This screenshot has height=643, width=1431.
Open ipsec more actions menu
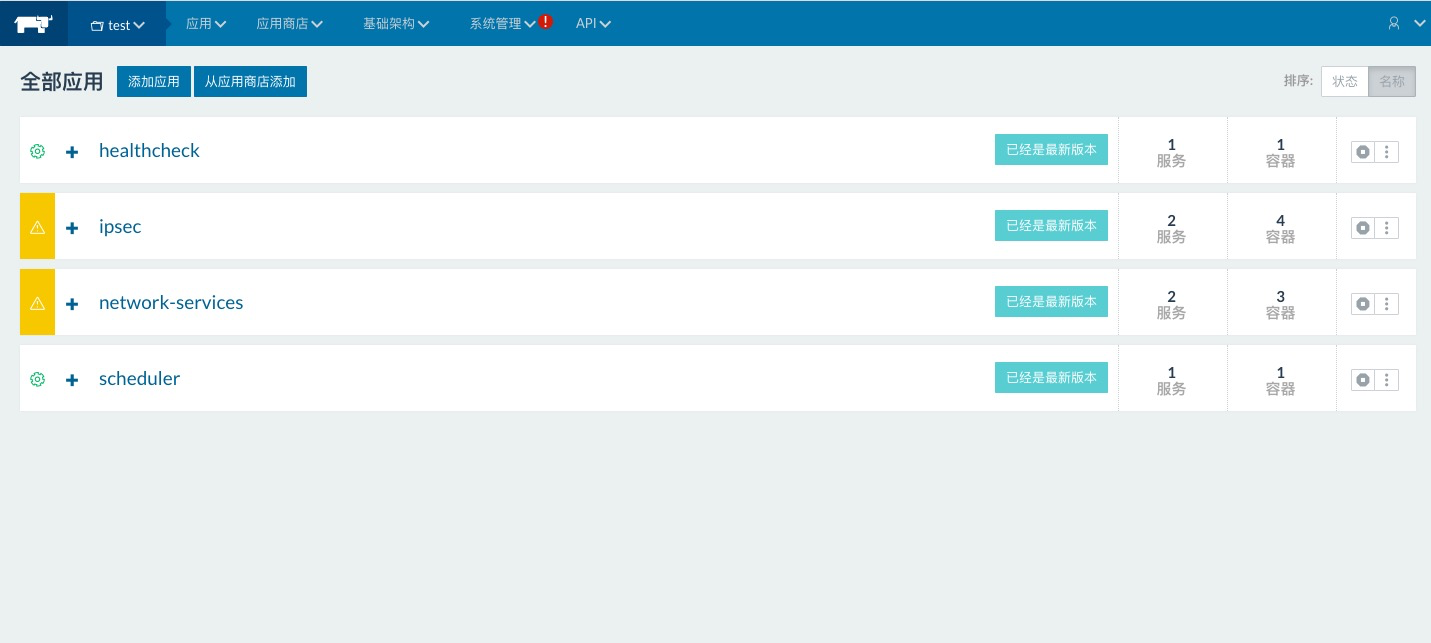click(1387, 228)
